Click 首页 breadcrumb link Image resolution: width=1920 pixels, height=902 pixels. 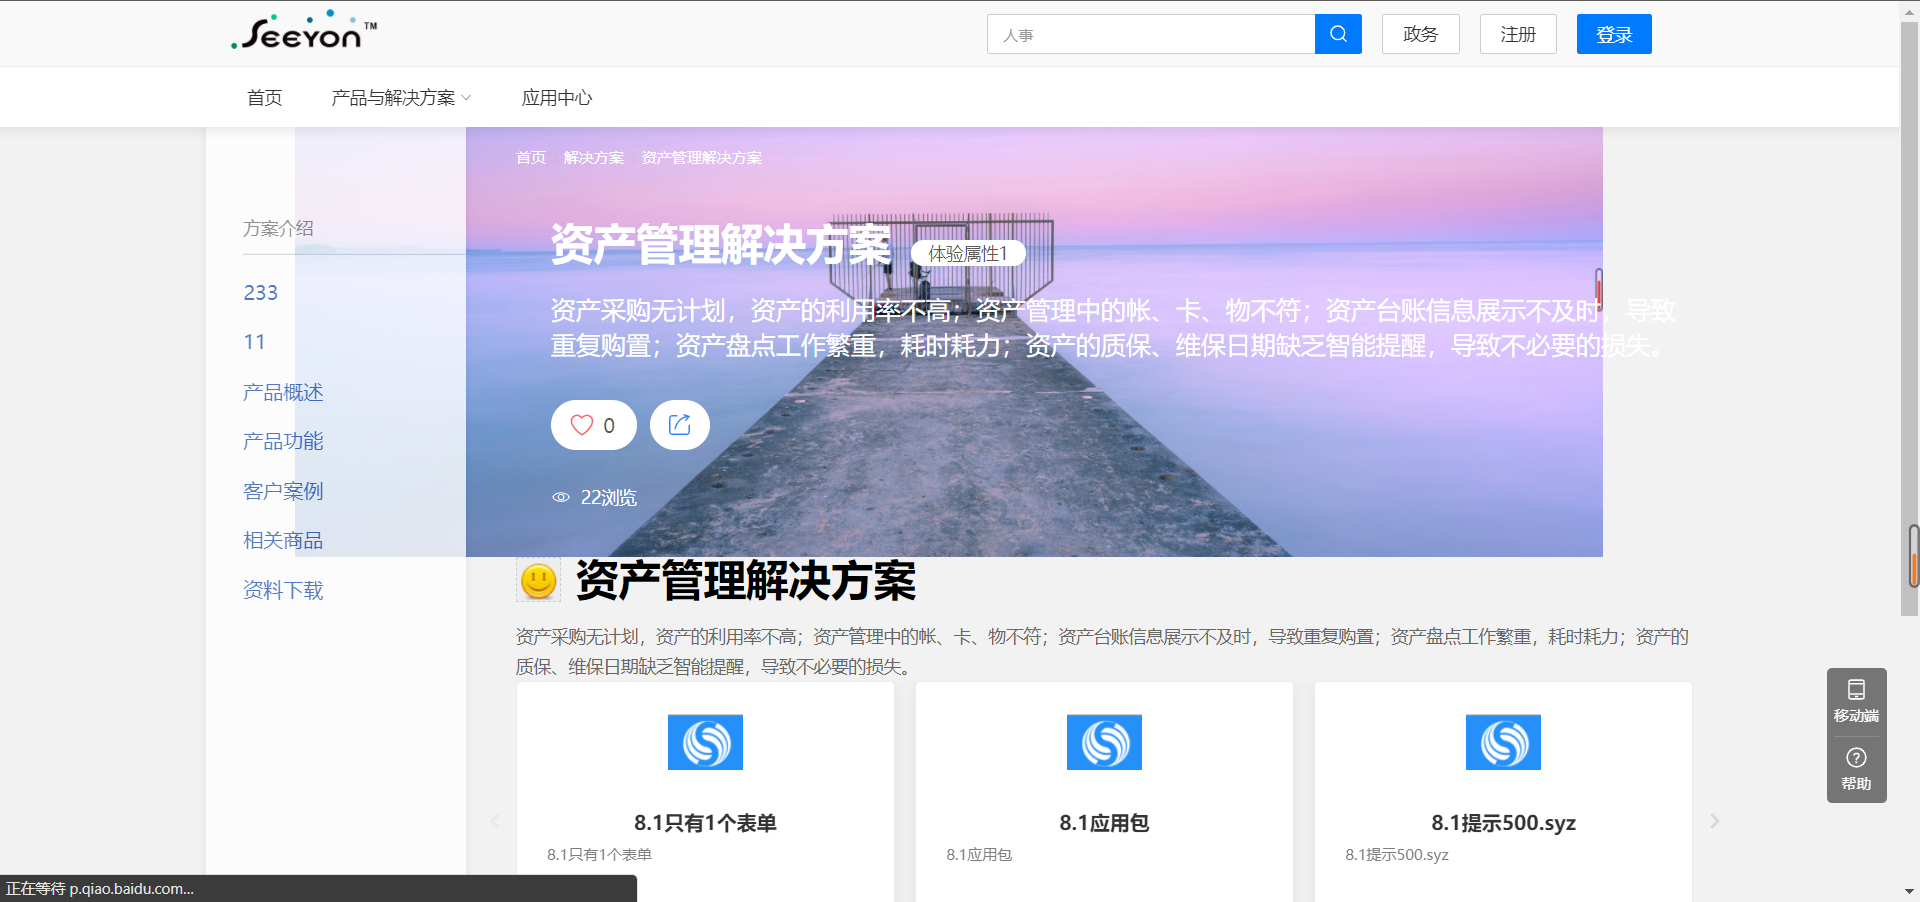coord(531,158)
